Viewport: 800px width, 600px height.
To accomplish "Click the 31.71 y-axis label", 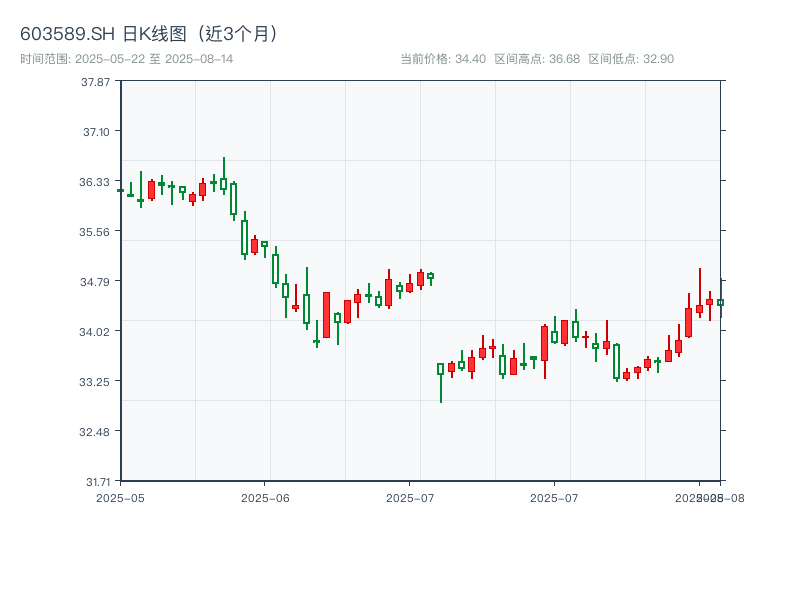I will pyautogui.click(x=96, y=481).
